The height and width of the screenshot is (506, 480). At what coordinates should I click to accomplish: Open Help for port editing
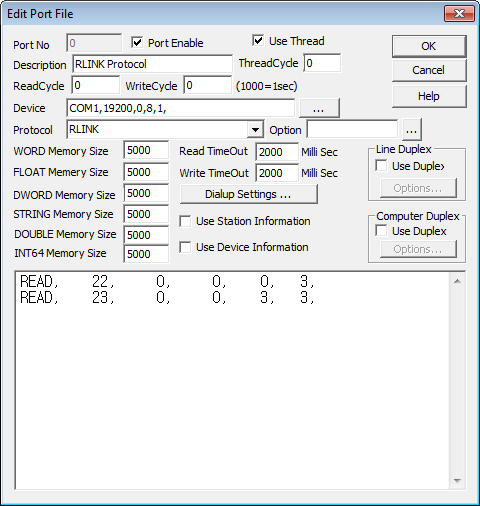tap(429, 96)
